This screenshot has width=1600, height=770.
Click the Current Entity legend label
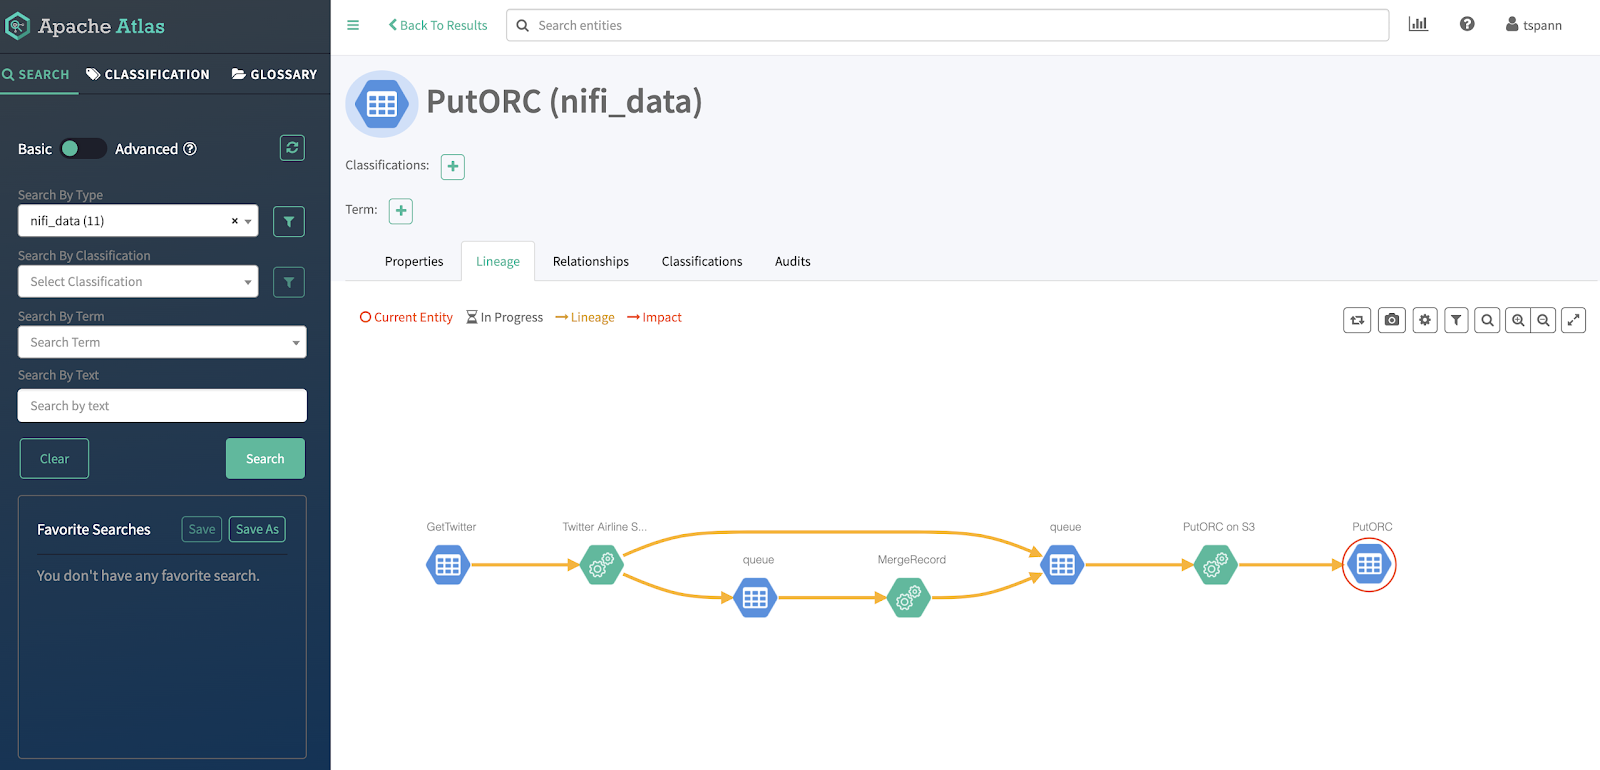406,317
